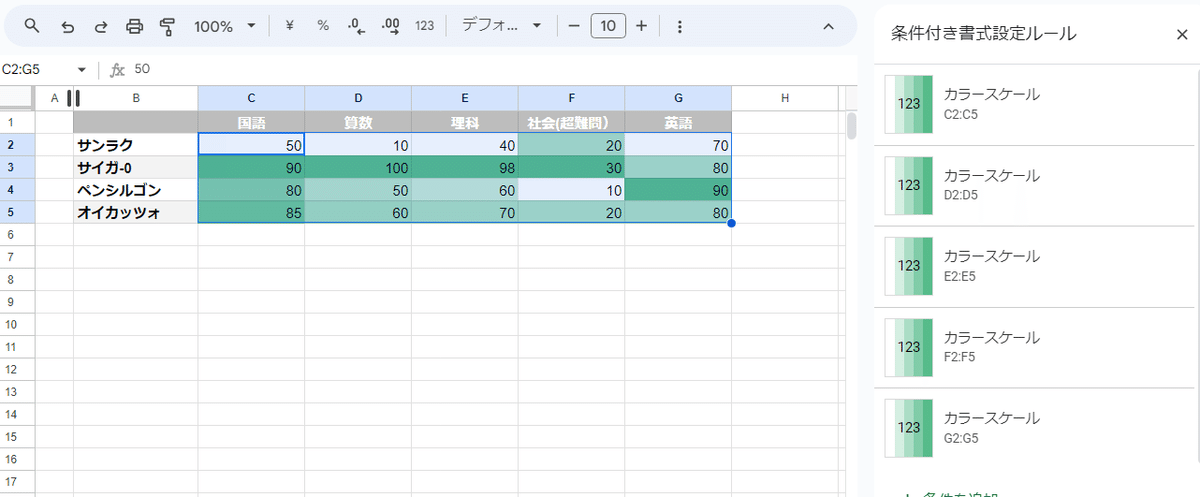Image resolution: width=1200 pixels, height=497 pixels.
Task: Click the C2:C5 rule color scale preview
Action: pyautogui.click(x=909, y=104)
